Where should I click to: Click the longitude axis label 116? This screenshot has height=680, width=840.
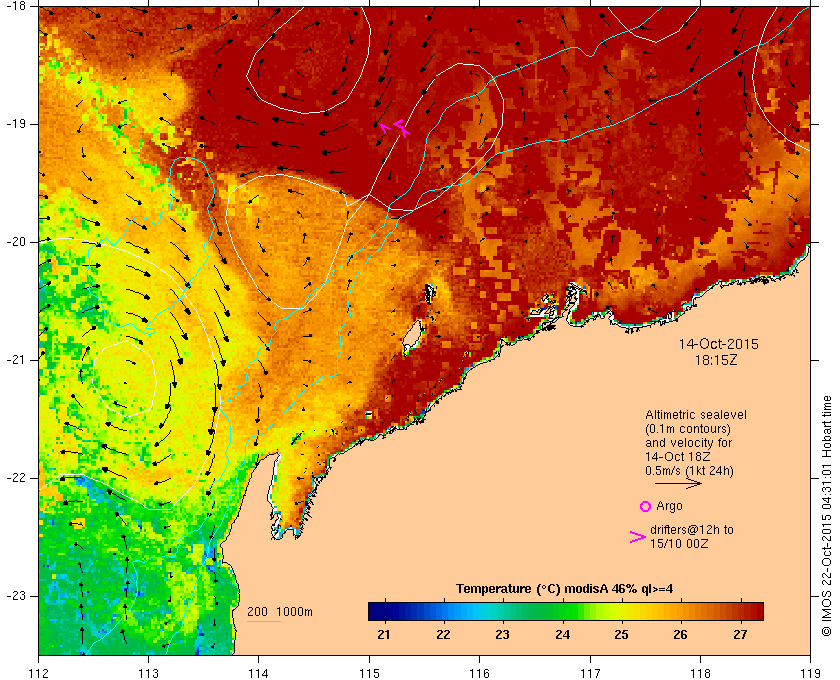pyautogui.click(x=479, y=673)
